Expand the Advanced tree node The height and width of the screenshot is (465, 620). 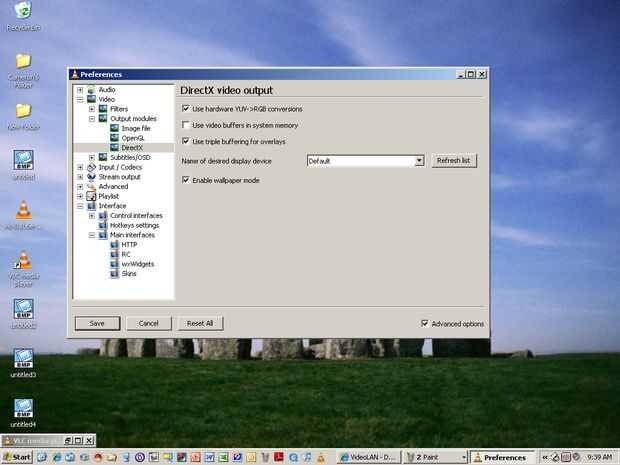pos(80,187)
